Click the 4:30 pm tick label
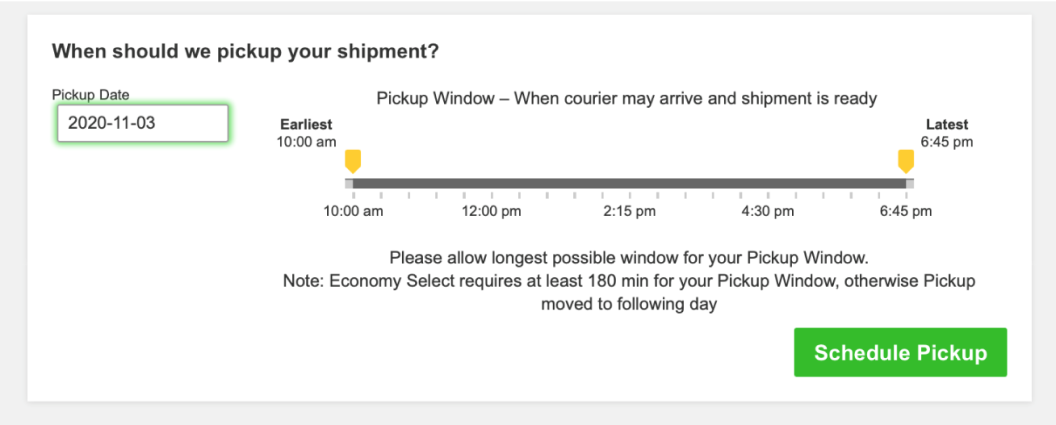The width and height of the screenshot is (1056, 425). 767,211
